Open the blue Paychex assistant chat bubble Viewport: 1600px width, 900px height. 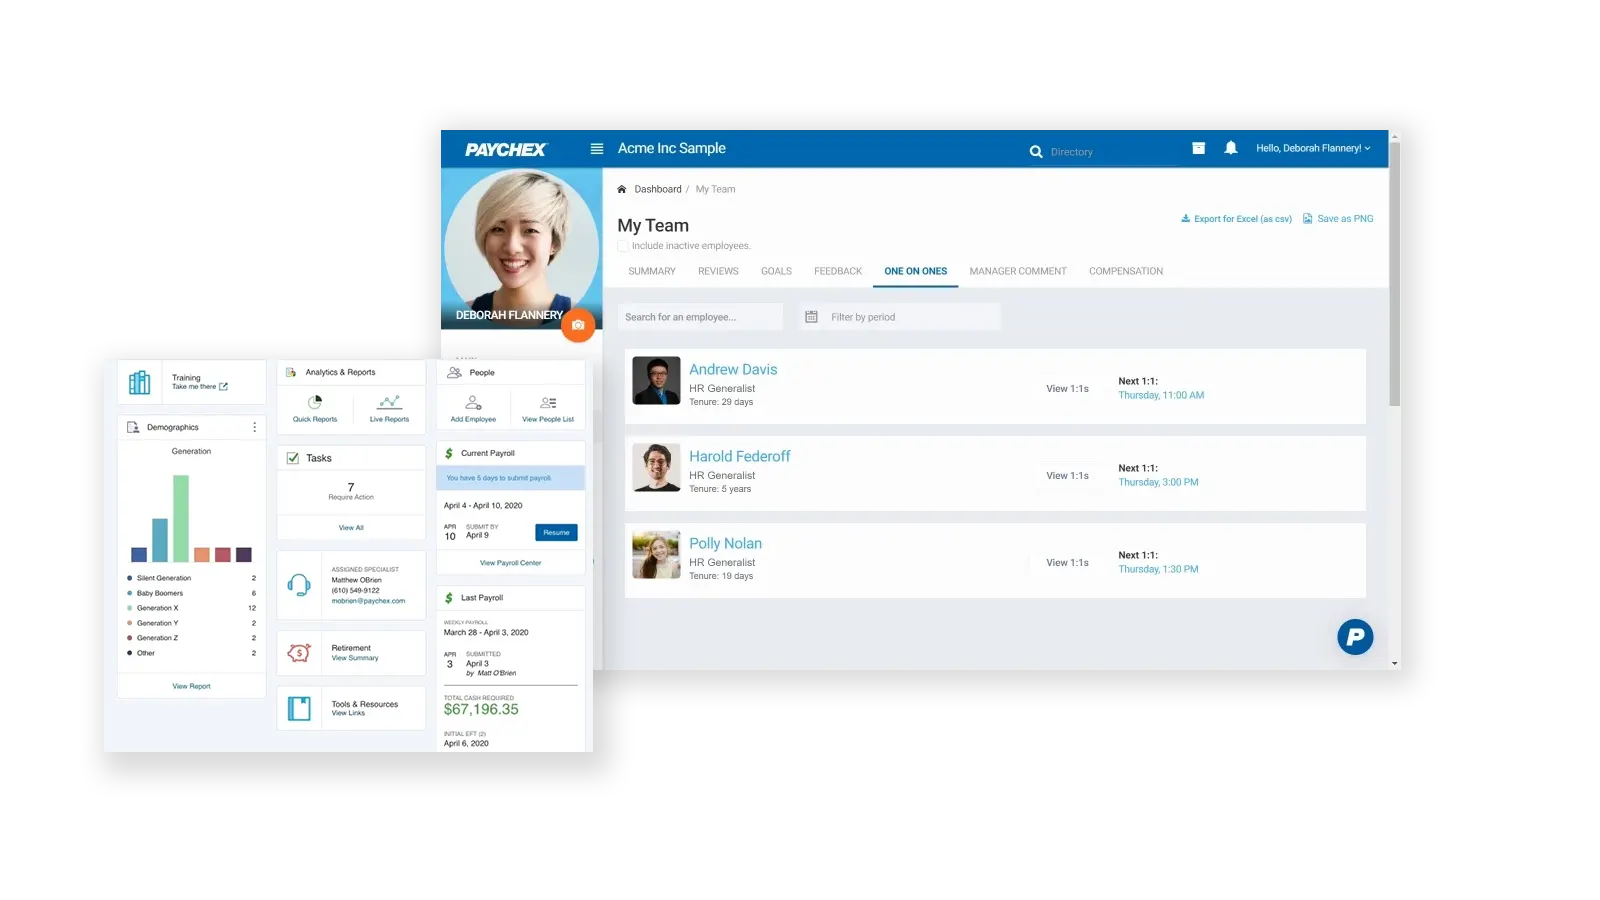click(x=1355, y=637)
